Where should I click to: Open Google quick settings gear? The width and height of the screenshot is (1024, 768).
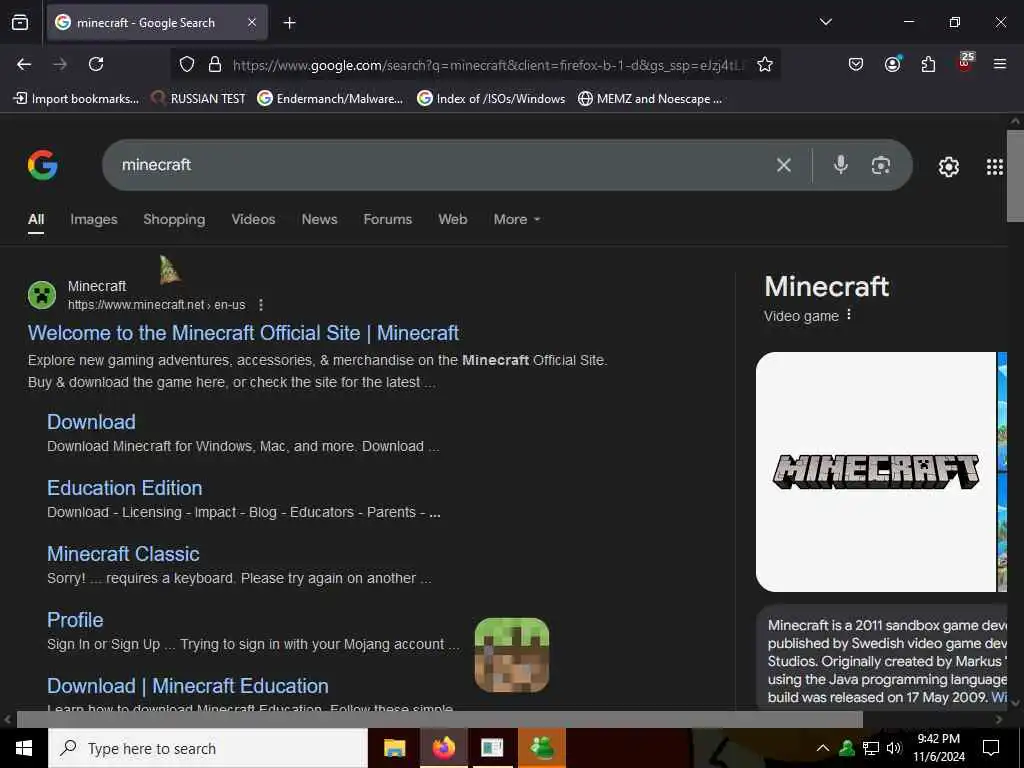(x=948, y=167)
